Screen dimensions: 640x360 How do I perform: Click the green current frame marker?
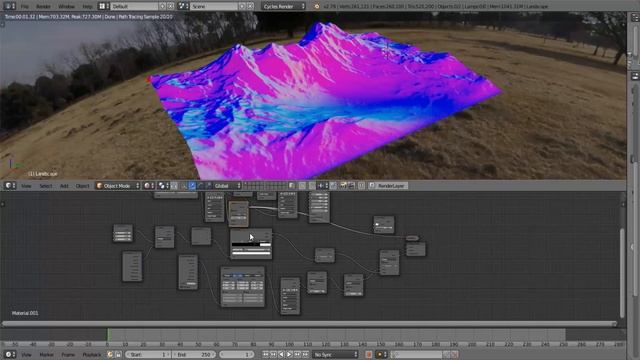[x=108, y=335]
